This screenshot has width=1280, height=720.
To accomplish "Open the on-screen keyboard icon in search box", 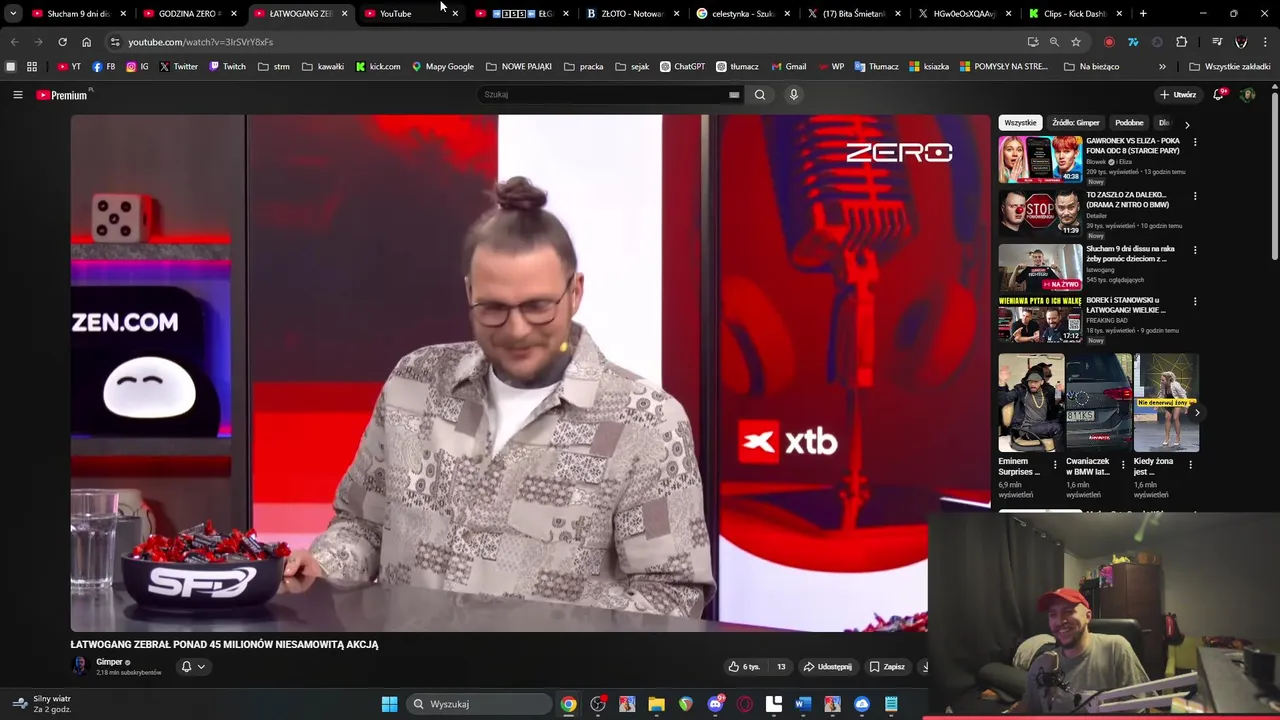I will point(734,95).
